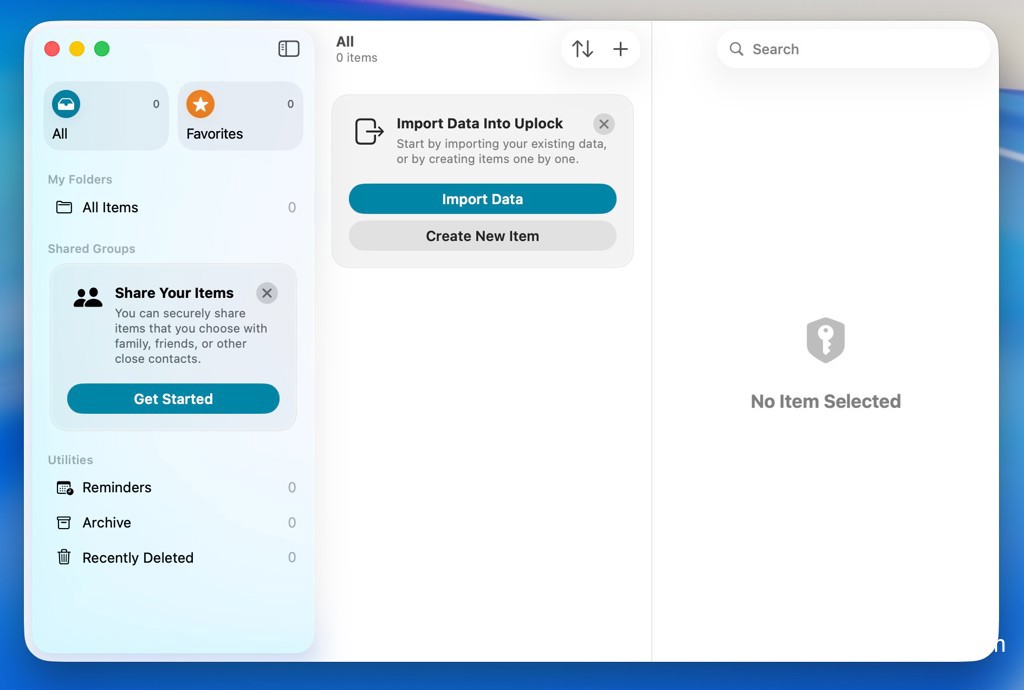Open the sort order arrows
The image size is (1024, 690).
(x=582, y=49)
